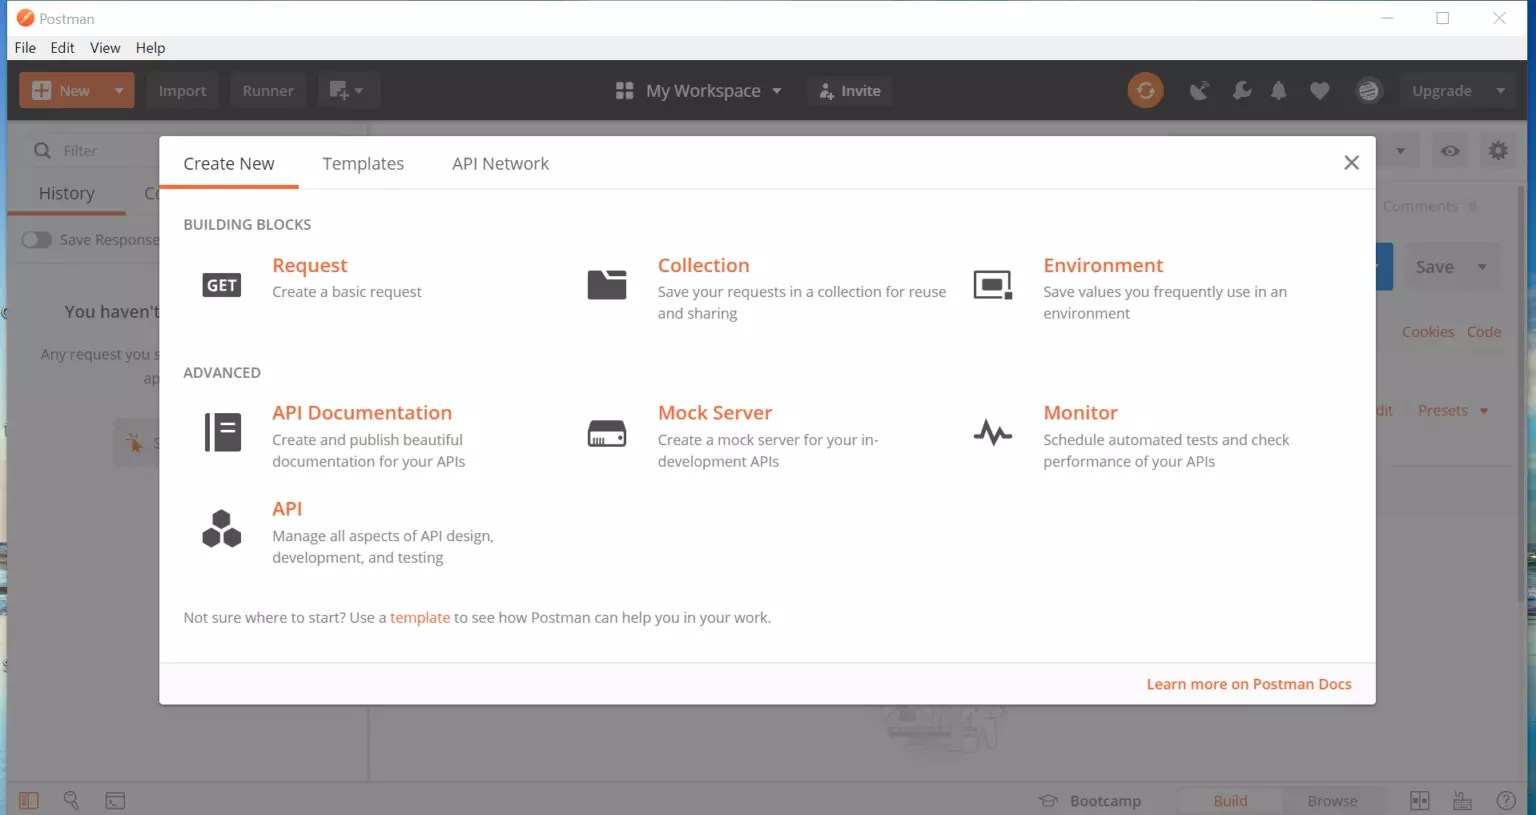Open the Postman console icon
This screenshot has width=1536, height=815.
click(115, 800)
